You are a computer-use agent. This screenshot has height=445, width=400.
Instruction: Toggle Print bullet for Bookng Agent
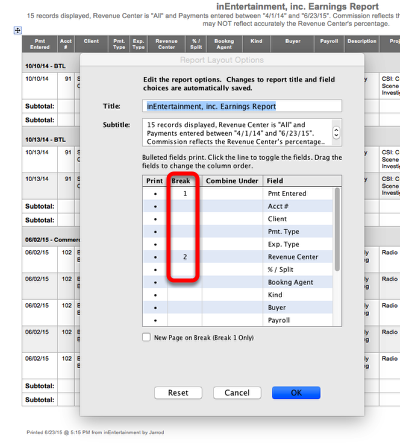point(155,282)
